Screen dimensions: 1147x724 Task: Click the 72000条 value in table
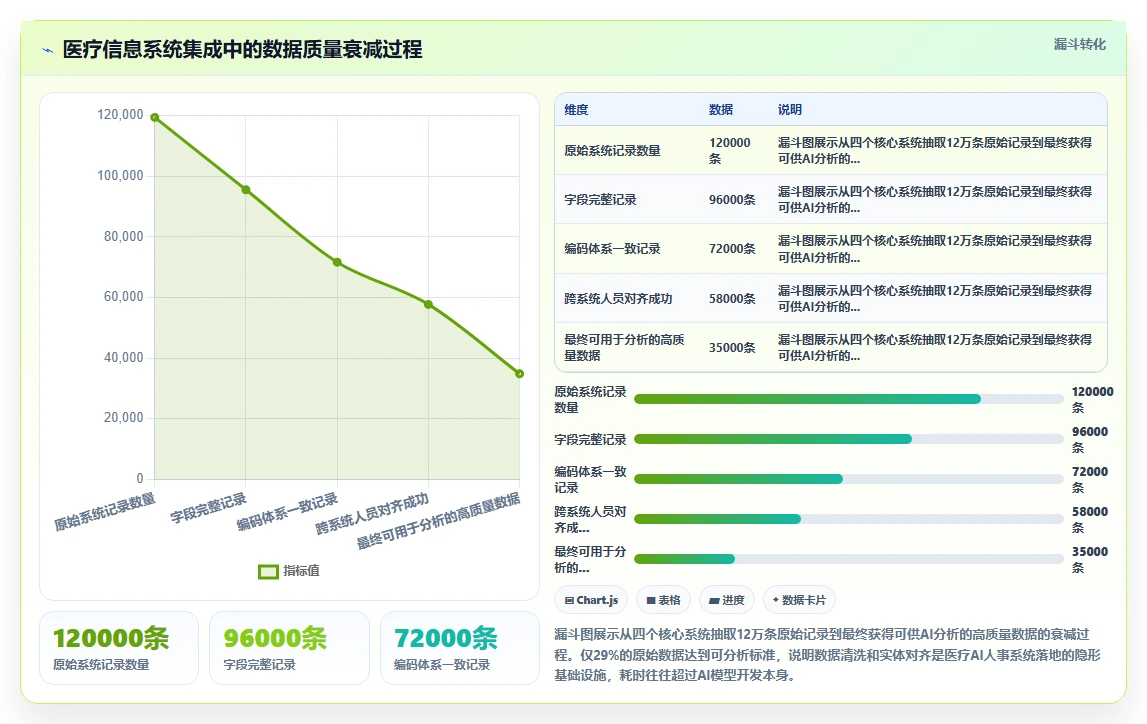click(732, 249)
